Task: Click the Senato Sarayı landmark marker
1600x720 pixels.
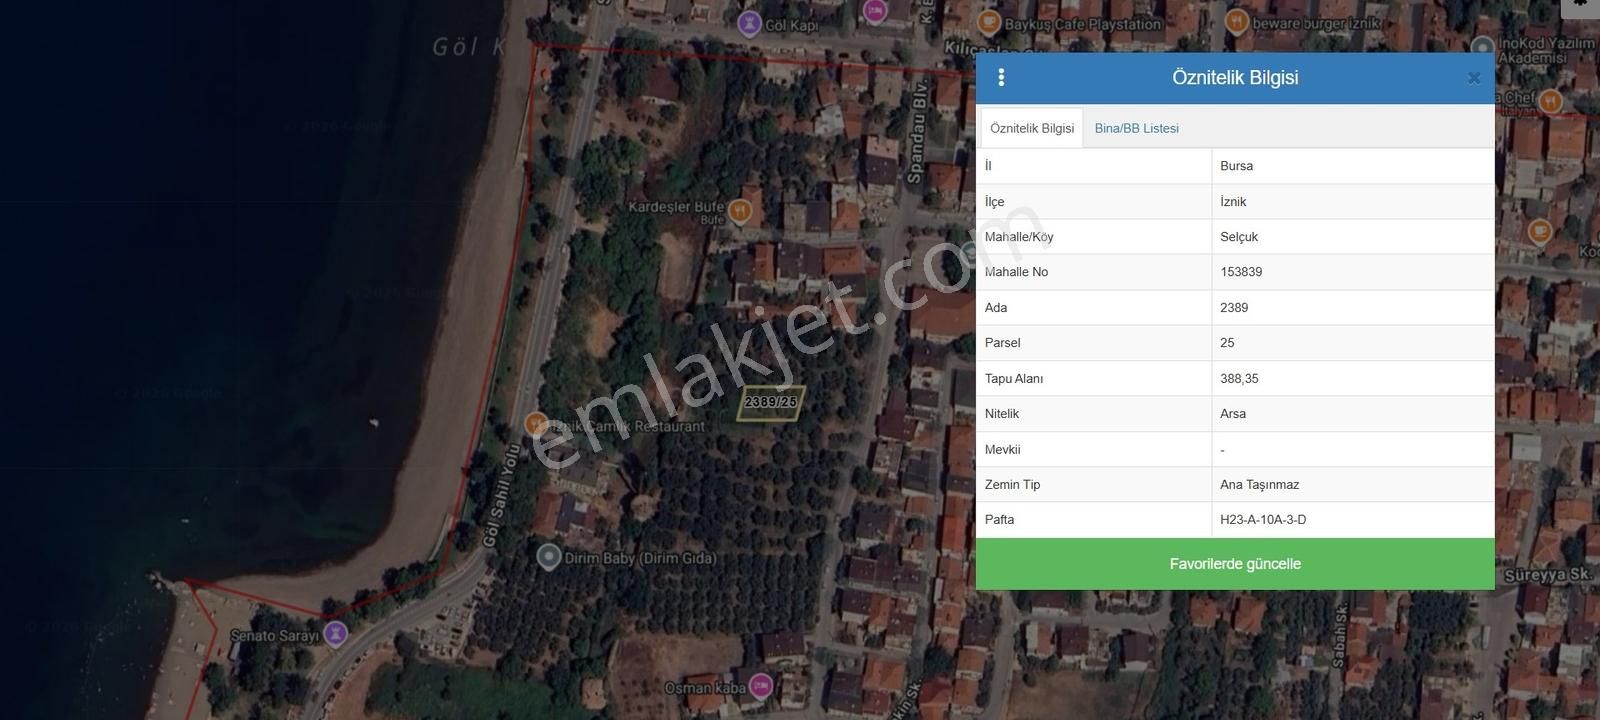Action: pyautogui.click(x=337, y=634)
